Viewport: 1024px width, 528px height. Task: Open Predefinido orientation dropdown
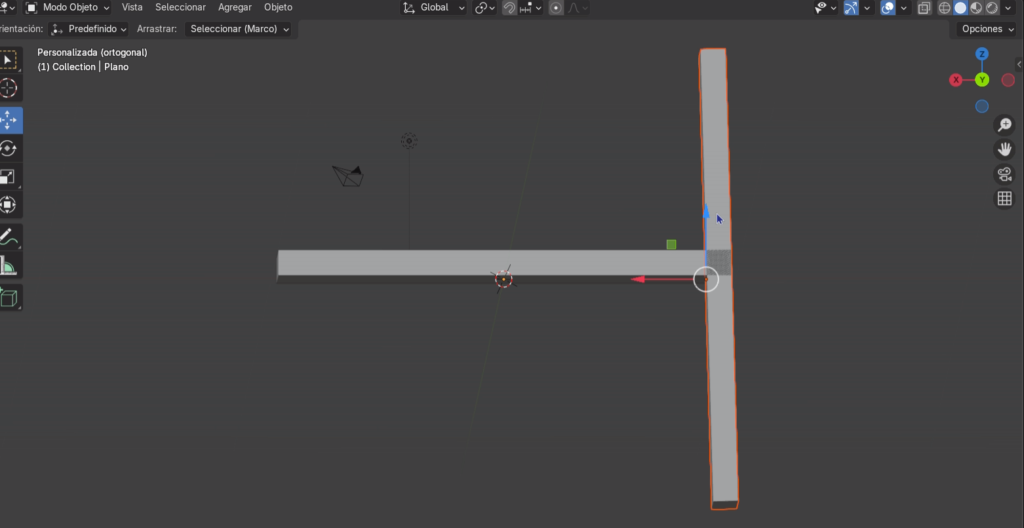point(89,29)
